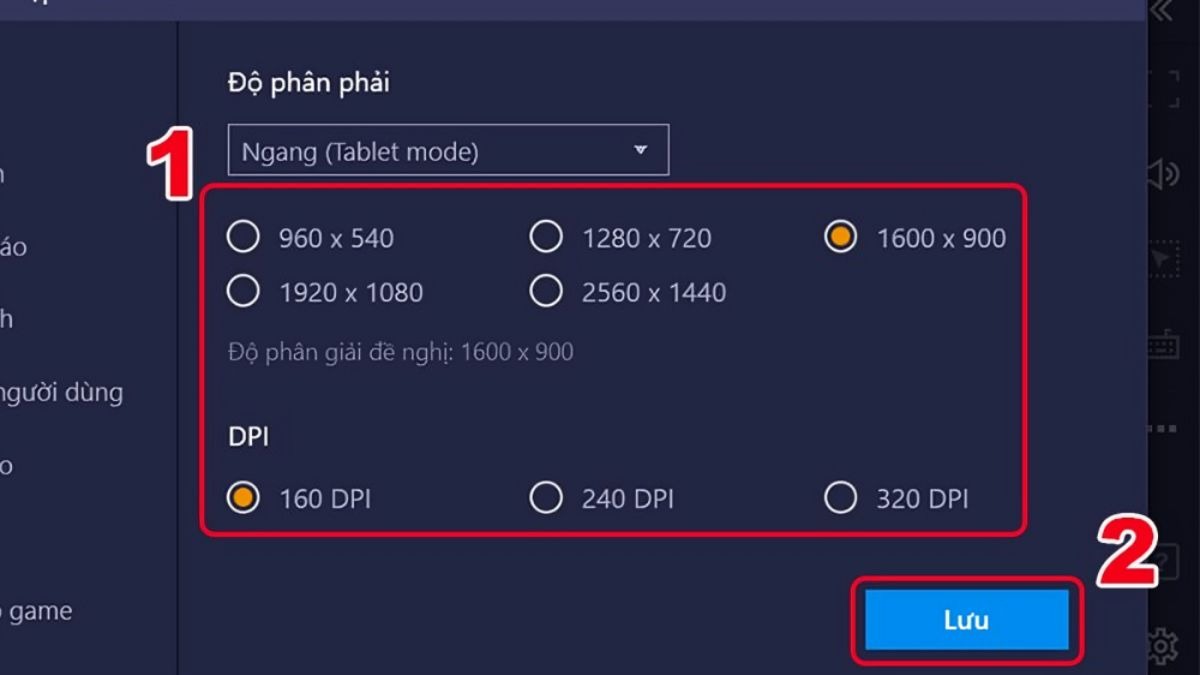Viewport: 1200px width, 675px height.
Task: Collapse the sidebar with double-chevron icon
Action: 1161,11
